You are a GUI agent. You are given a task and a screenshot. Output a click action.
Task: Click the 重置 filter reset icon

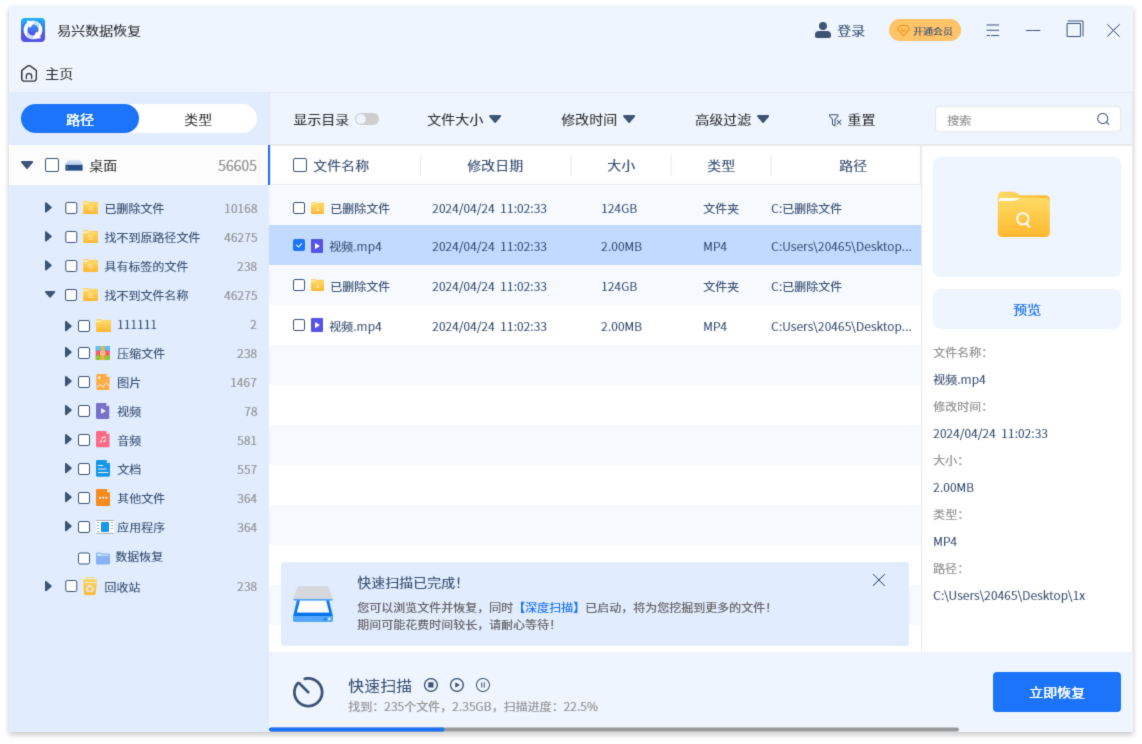tap(834, 119)
